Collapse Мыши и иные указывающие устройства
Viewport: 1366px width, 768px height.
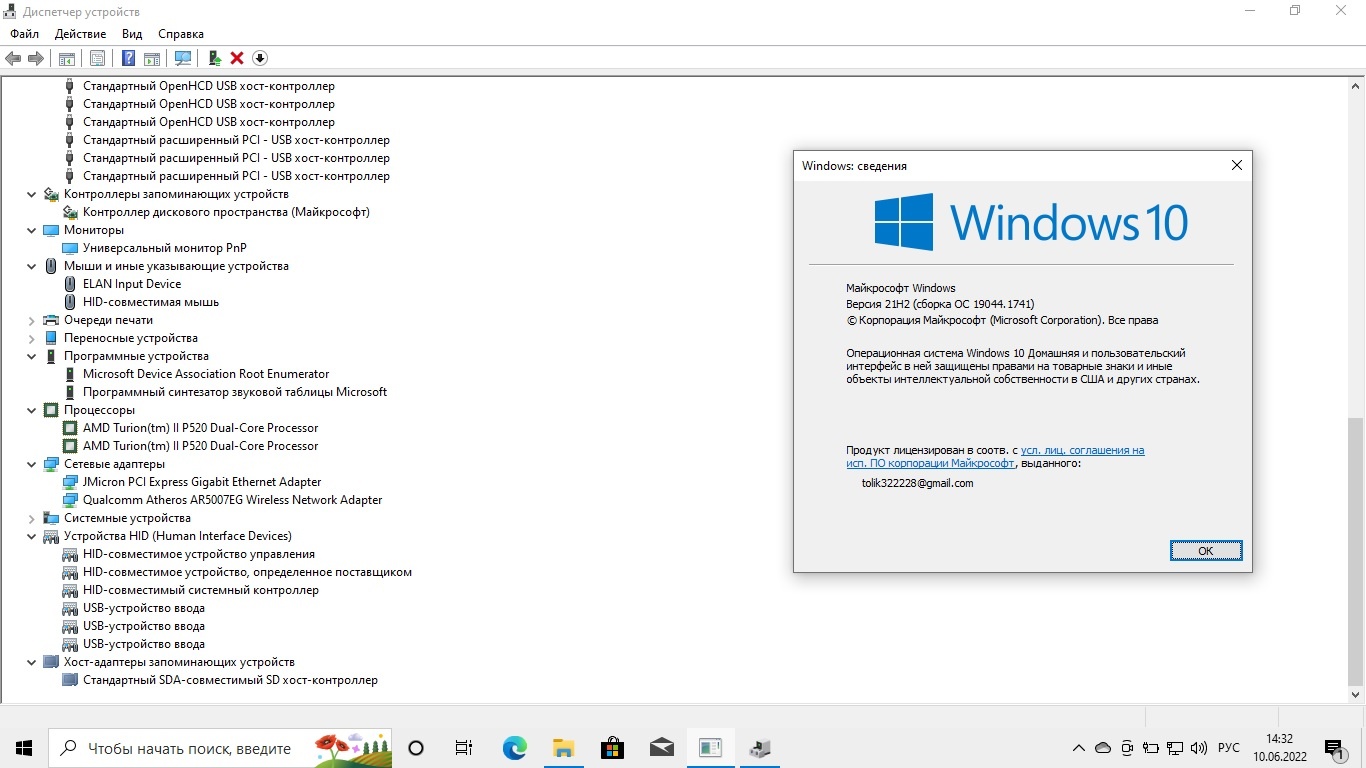(x=32, y=266)
